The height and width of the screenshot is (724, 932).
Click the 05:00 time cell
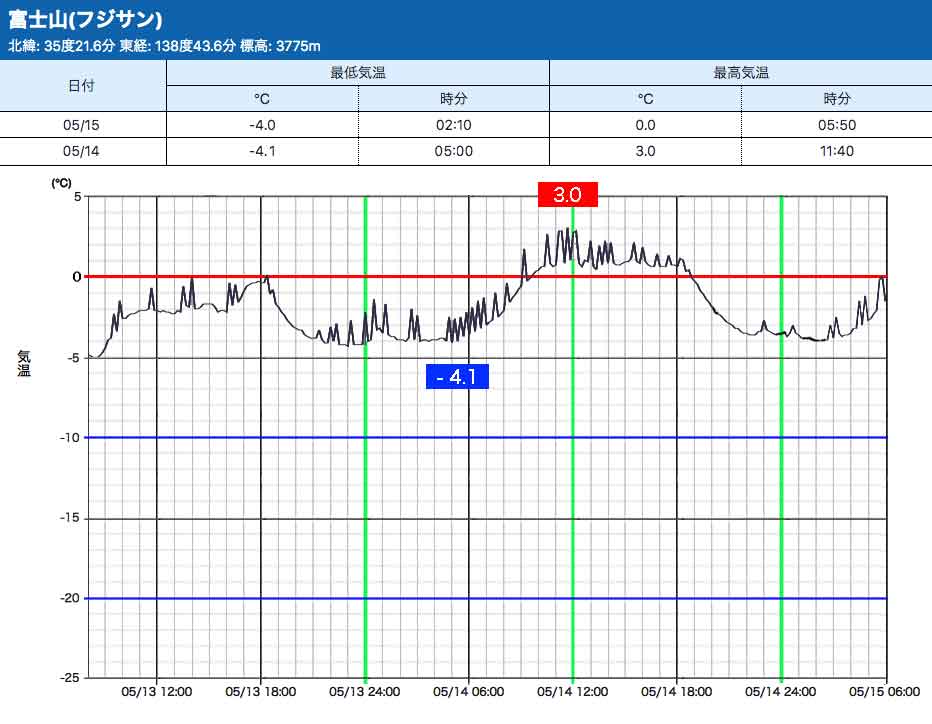pyautogui.click(x=454, y=151)
